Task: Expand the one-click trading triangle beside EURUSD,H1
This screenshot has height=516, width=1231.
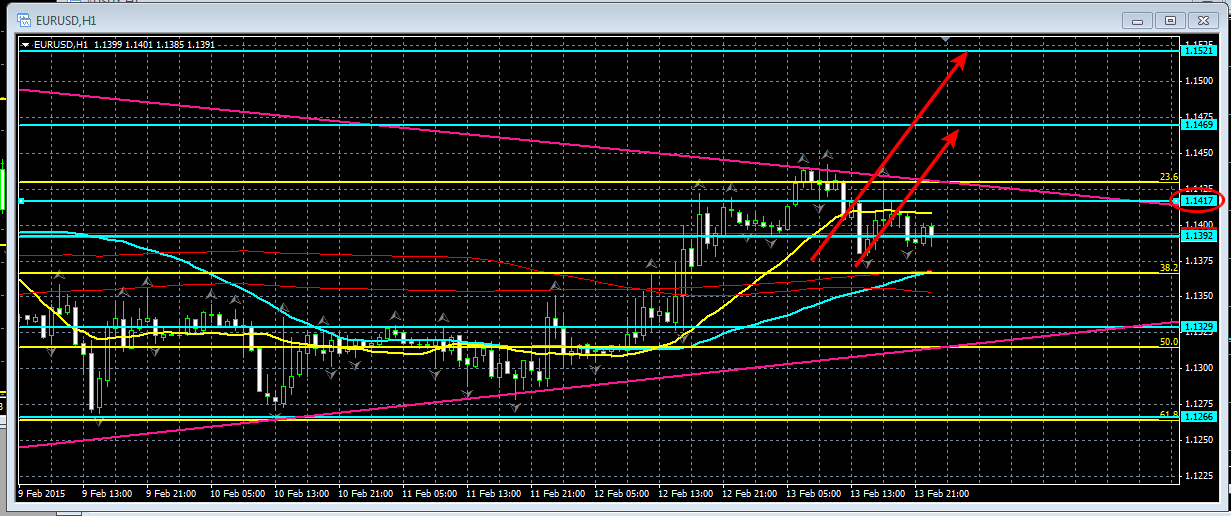Action: click(25, 44)
